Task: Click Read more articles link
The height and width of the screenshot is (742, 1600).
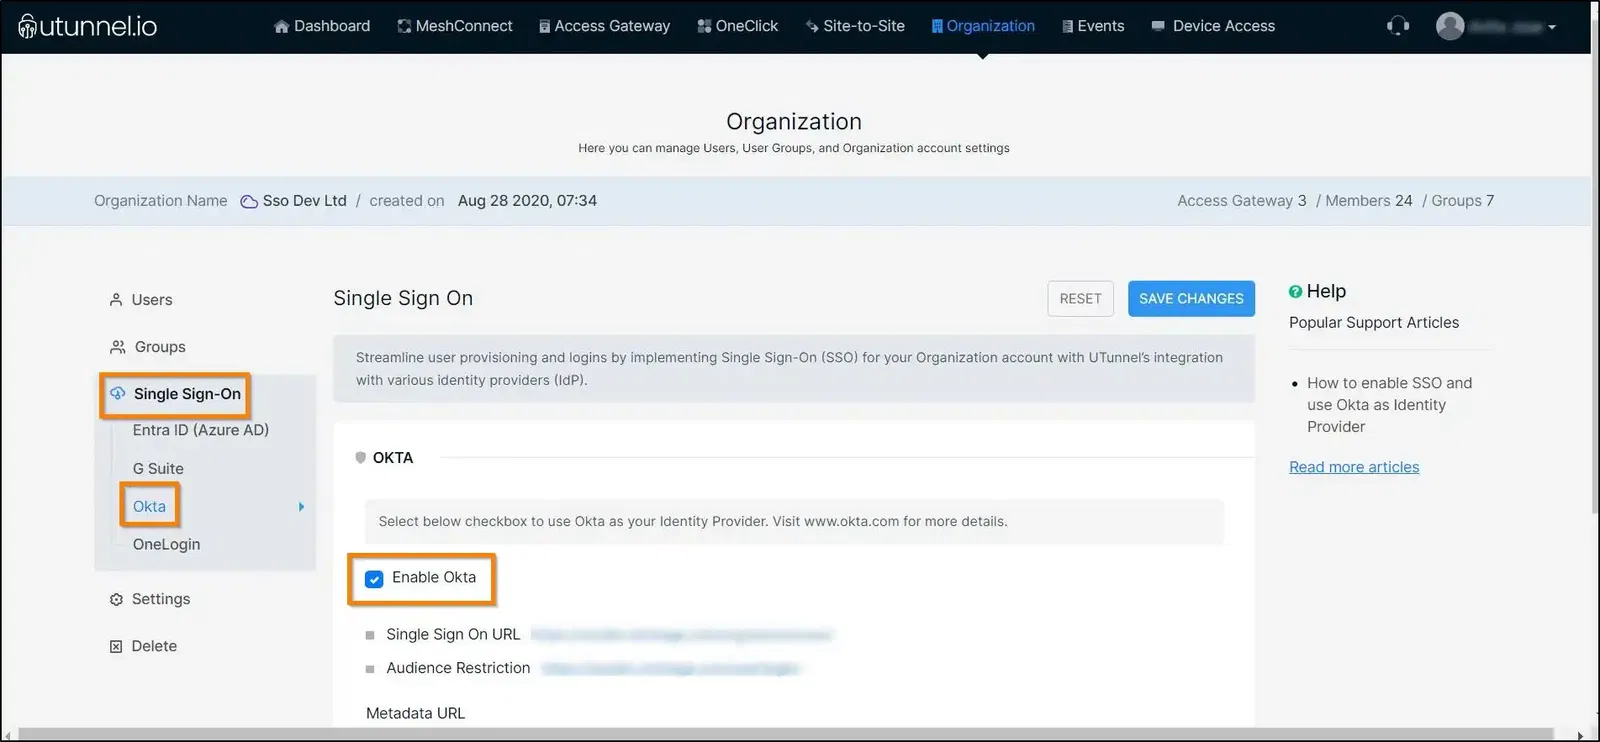Action: (1354, 467)
